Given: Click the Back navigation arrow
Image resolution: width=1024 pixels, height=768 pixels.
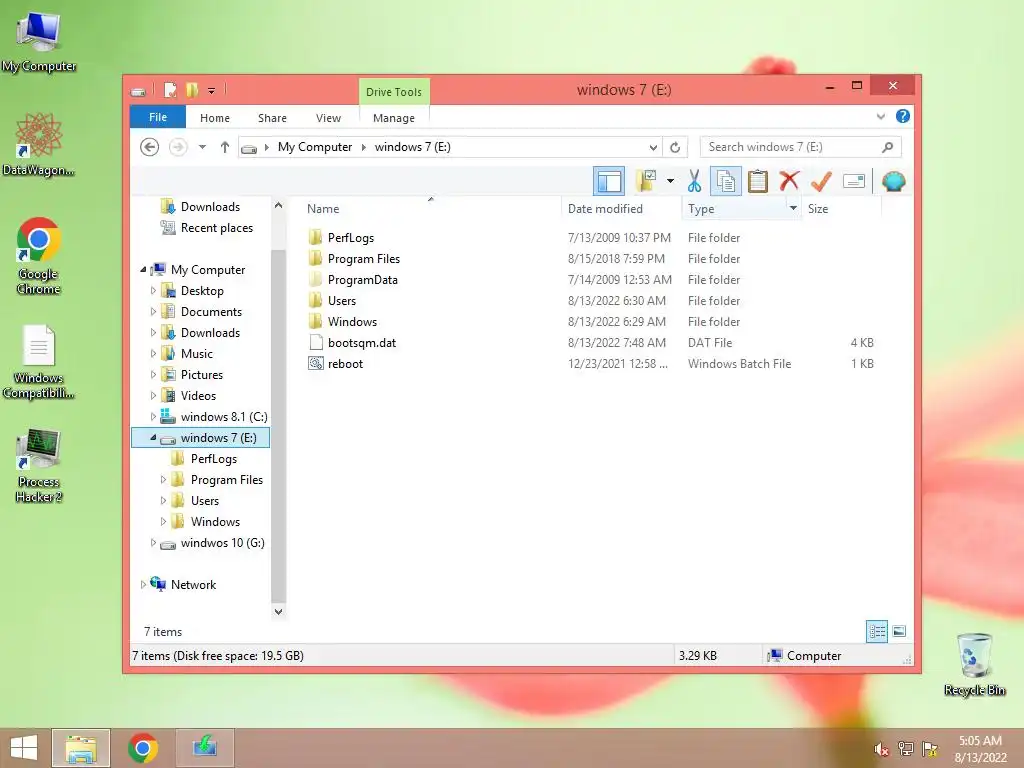Looking at the screenshot, I should tap(150, 147).
